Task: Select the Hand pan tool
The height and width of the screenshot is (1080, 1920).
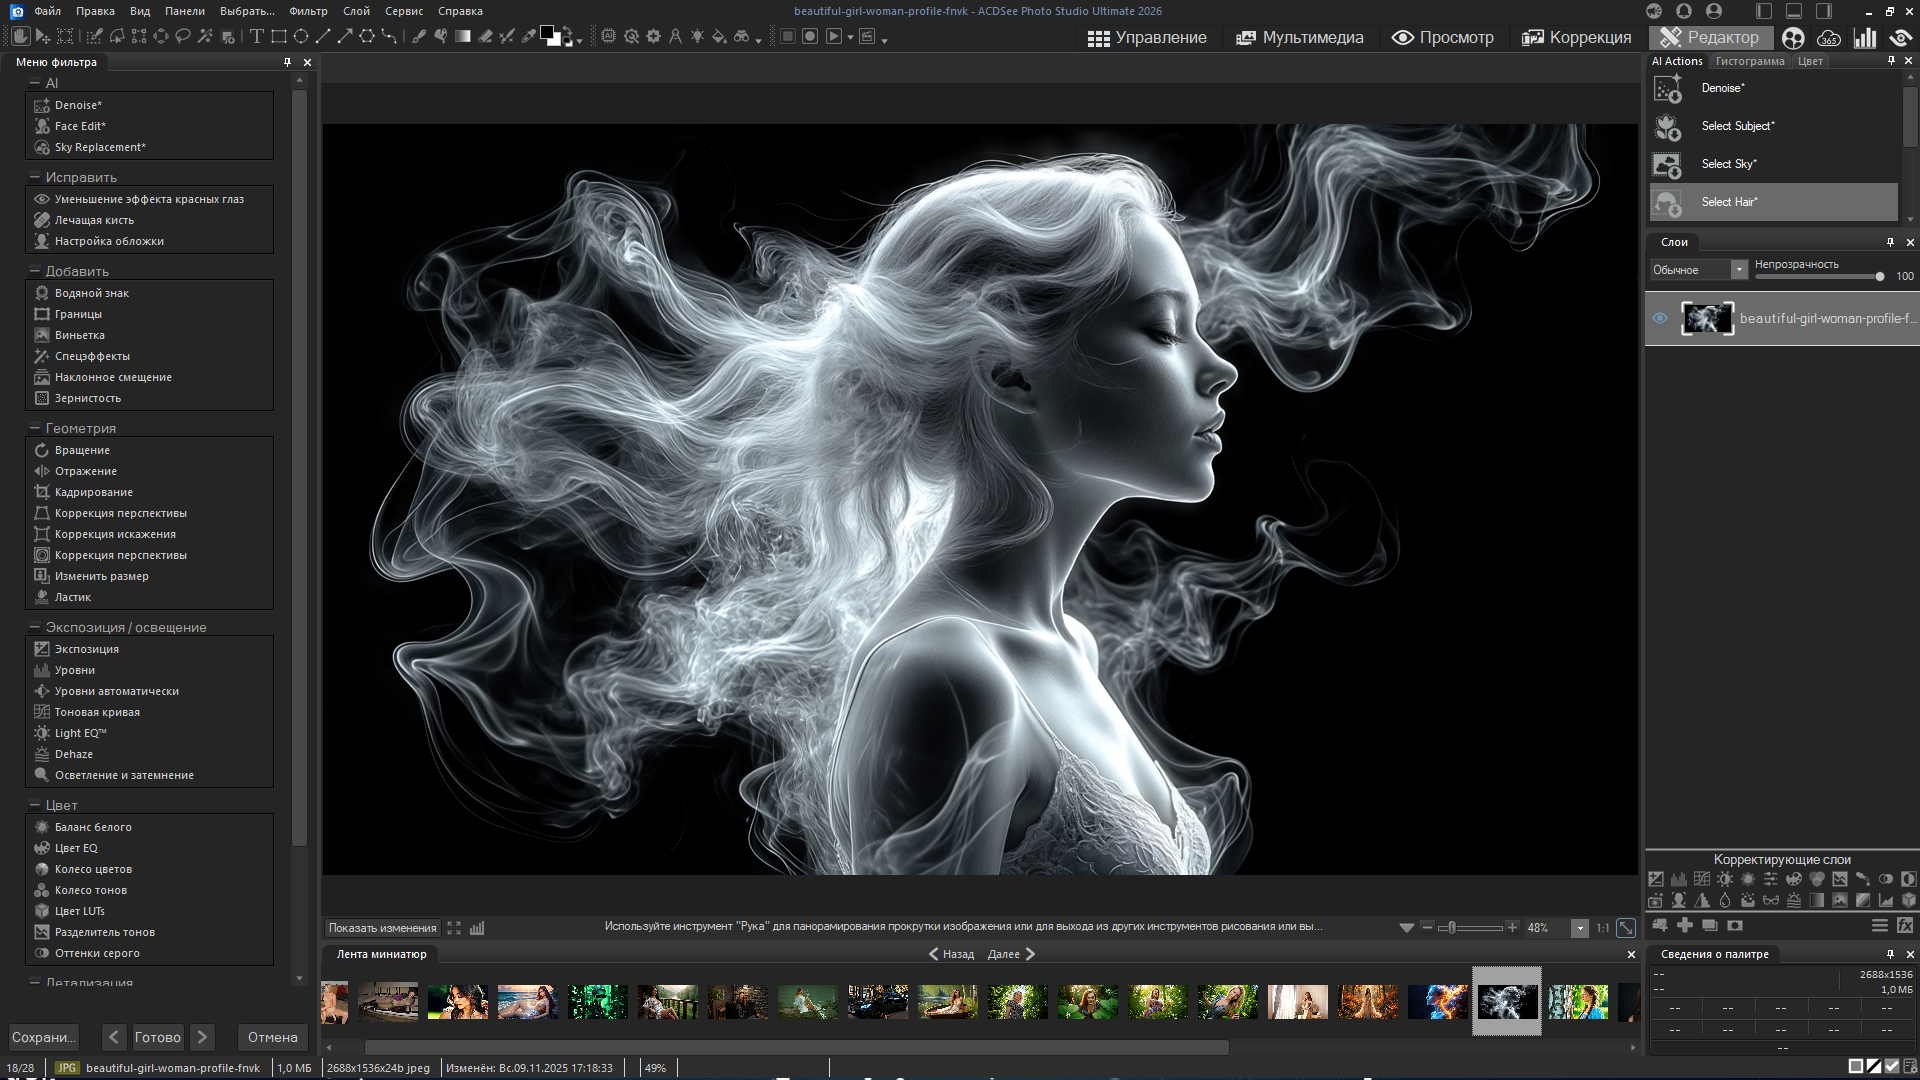Action: coord(20,36)
